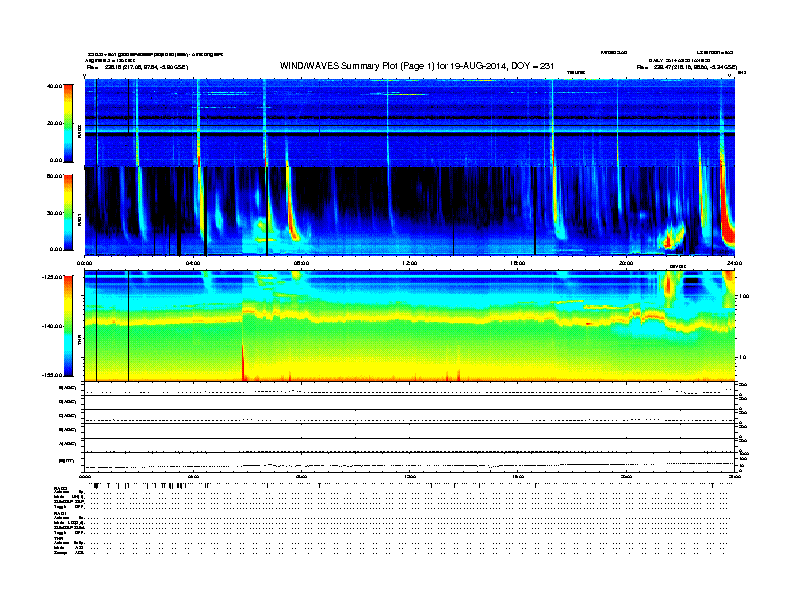This screenshot has height=612, width=792.
Task: Click the 20:00 label below the line plots
Action: 626,476
